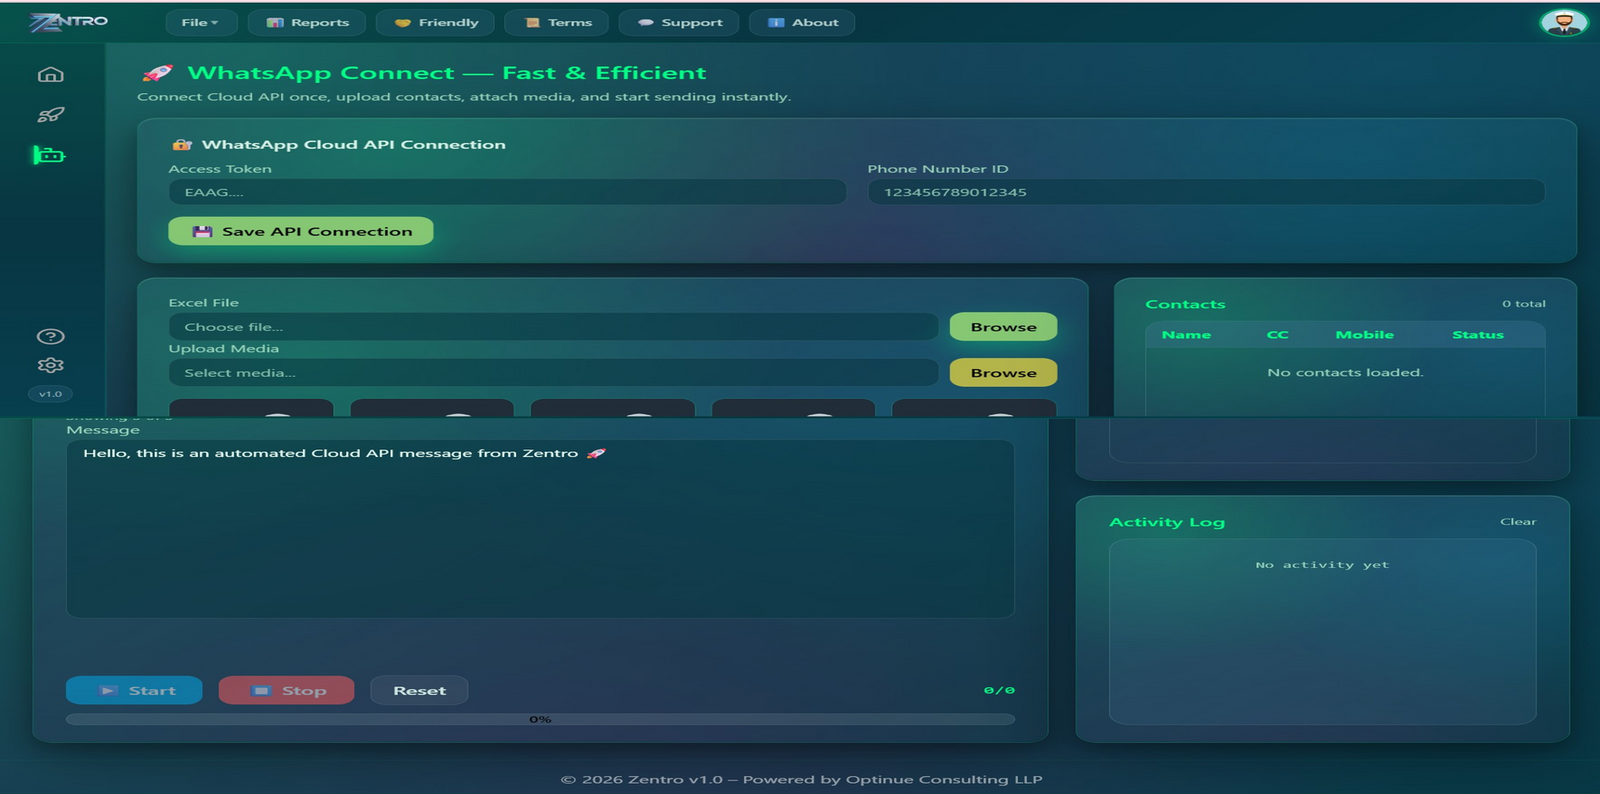Click the Mobile column header in Contacts
Viewport: 1600px width, 794px height.
[x=1364, y=335]
